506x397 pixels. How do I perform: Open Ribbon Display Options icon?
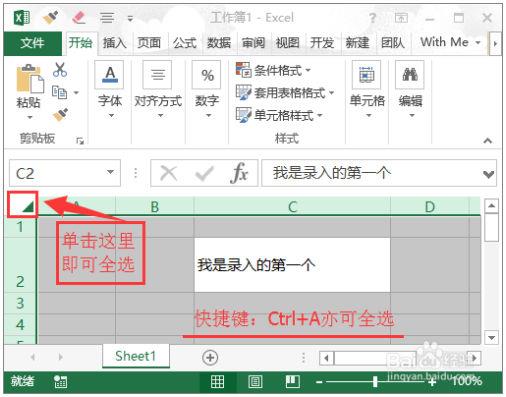click(x=401, y=18)
